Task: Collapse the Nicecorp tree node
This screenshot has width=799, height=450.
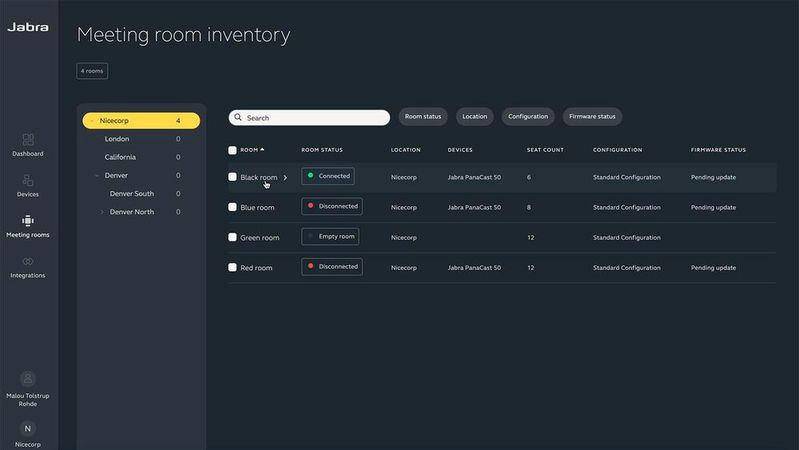Action: (92, 121)
